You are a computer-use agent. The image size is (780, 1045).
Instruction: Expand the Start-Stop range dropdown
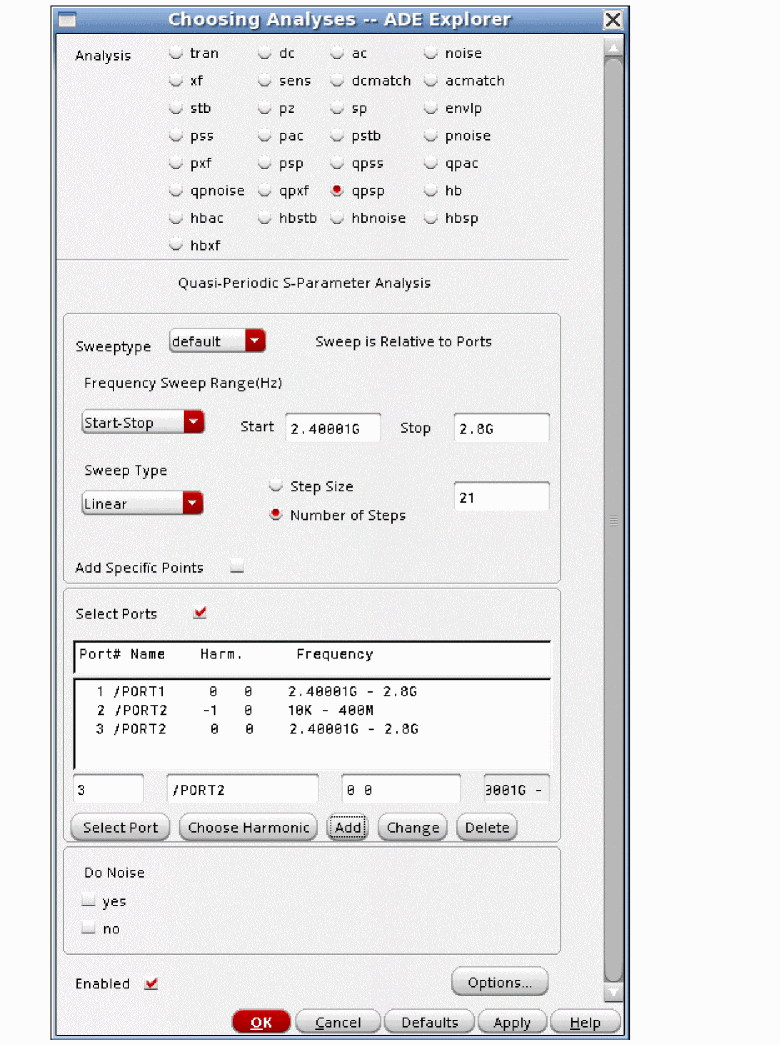(x=143, y=423)
